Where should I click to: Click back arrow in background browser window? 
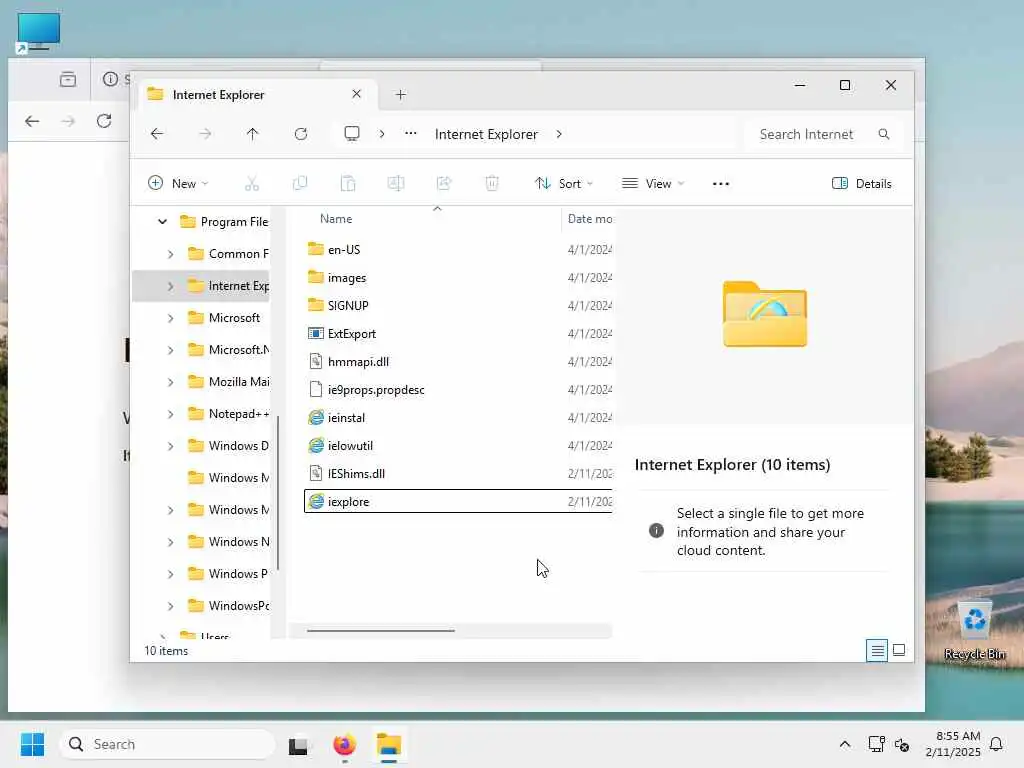tap(32, 121)
